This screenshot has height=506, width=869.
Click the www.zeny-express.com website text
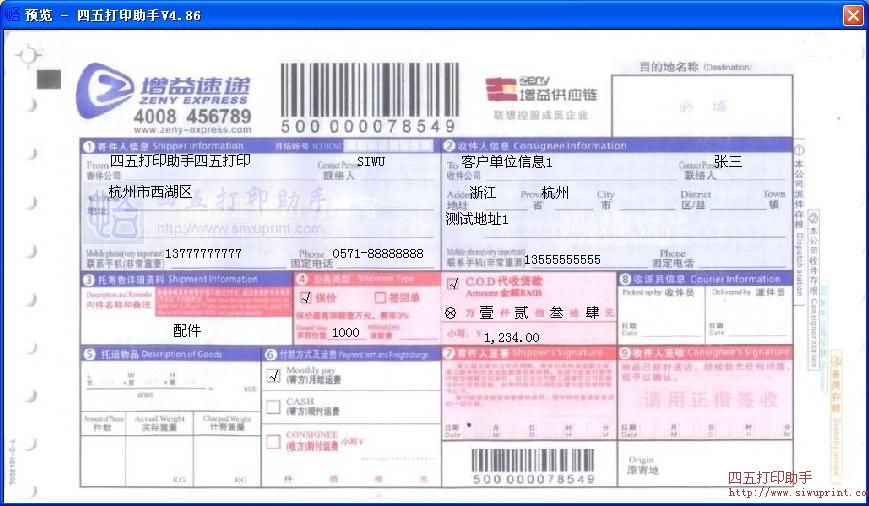click(x=192, y=130)
